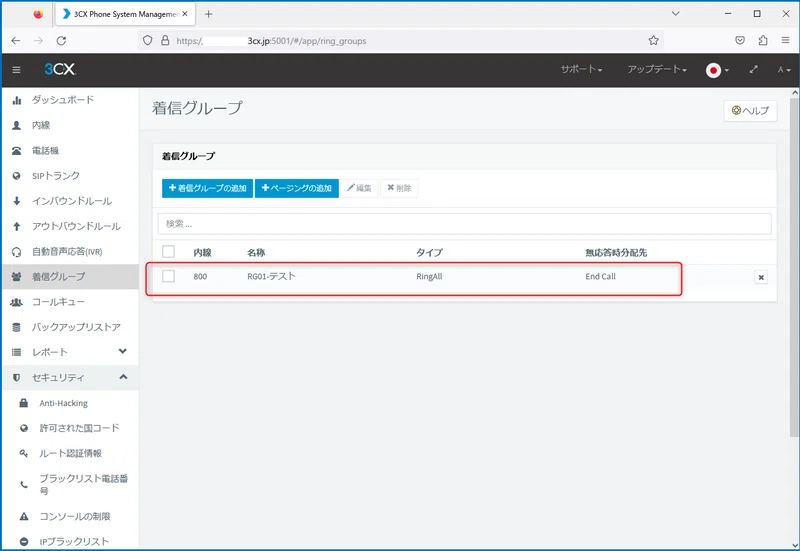
Task: Focus the 検索 search field
Action: pos(464,224)
